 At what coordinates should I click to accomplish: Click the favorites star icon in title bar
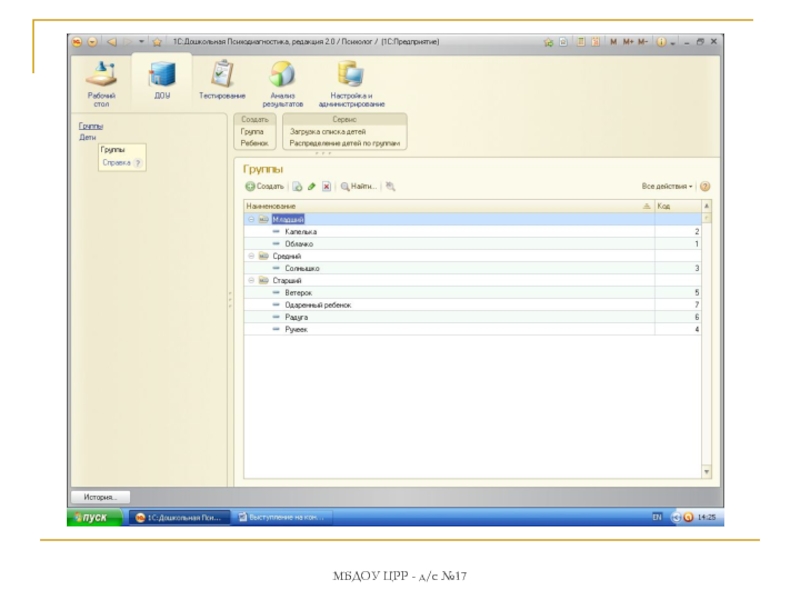coord(157,42)
